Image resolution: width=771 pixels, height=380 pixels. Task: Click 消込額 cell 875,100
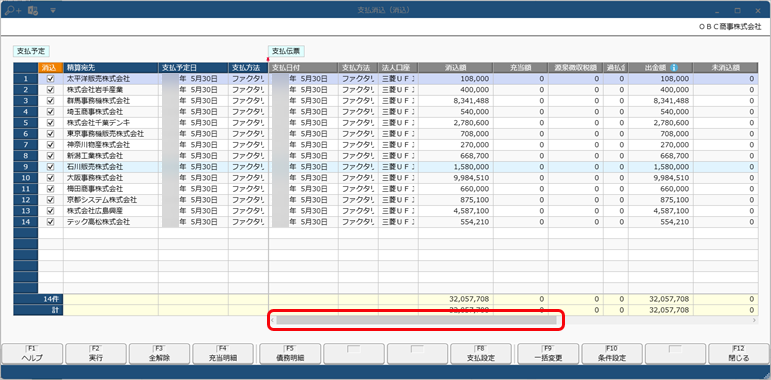(x=456, y=200)
